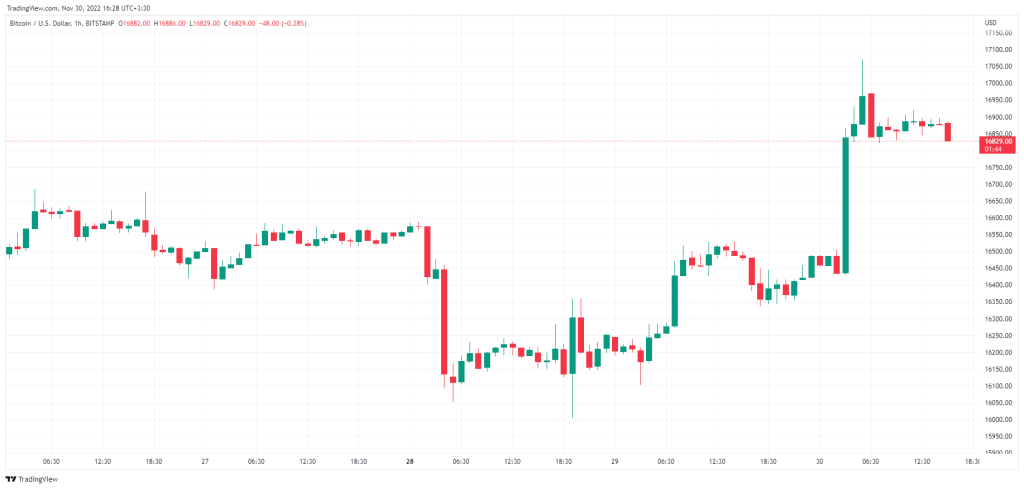Click the red 16829.00 current price label

[x=998, y=141]
